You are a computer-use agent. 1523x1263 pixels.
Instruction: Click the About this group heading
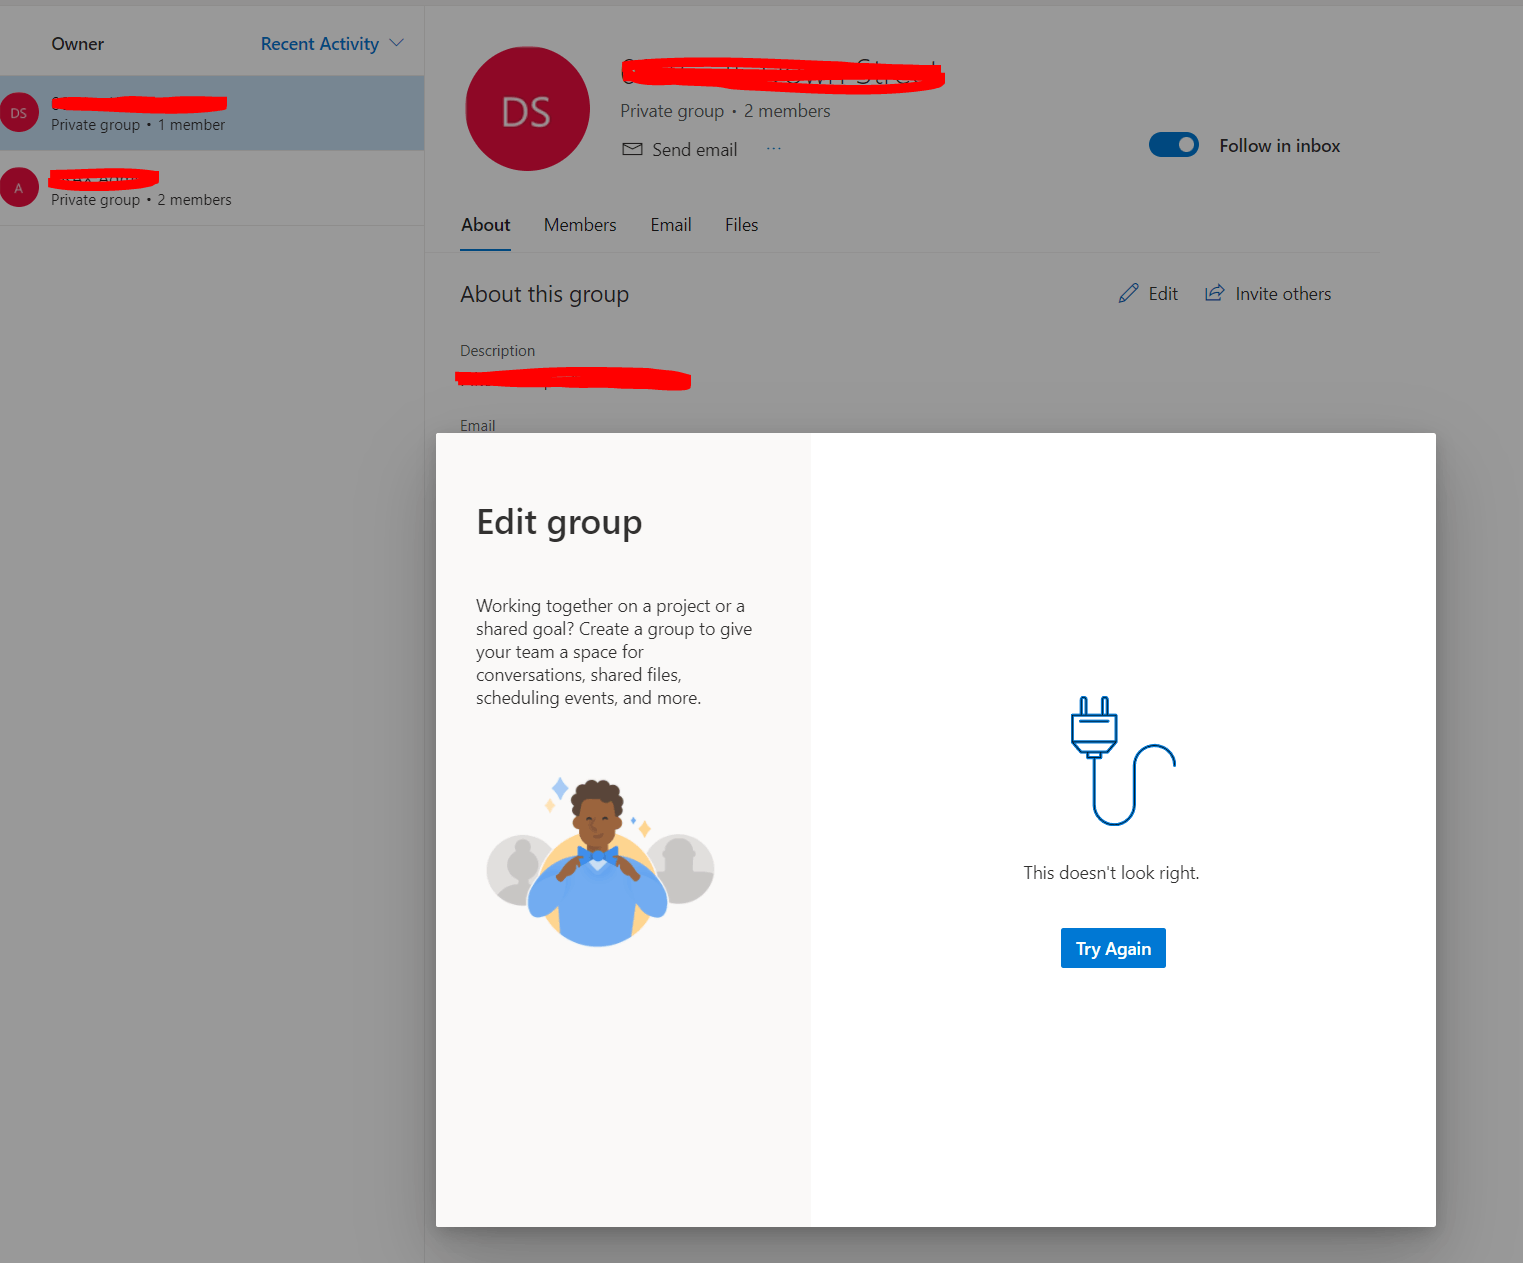pyautogui.click(x=545, y=294)
